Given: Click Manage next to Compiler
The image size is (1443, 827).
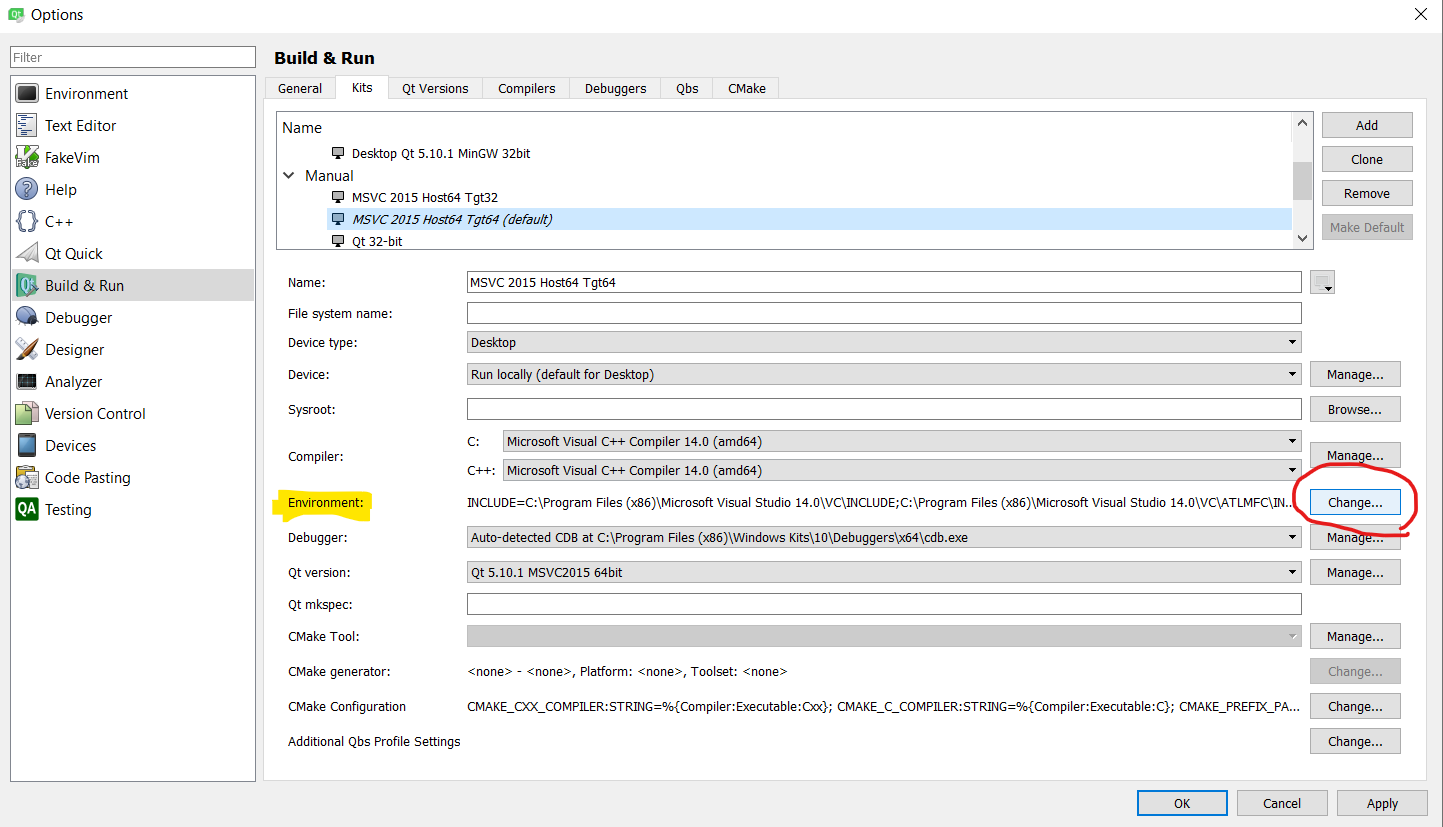Looking at the screenshot, I should click(x=1355, y=455).
